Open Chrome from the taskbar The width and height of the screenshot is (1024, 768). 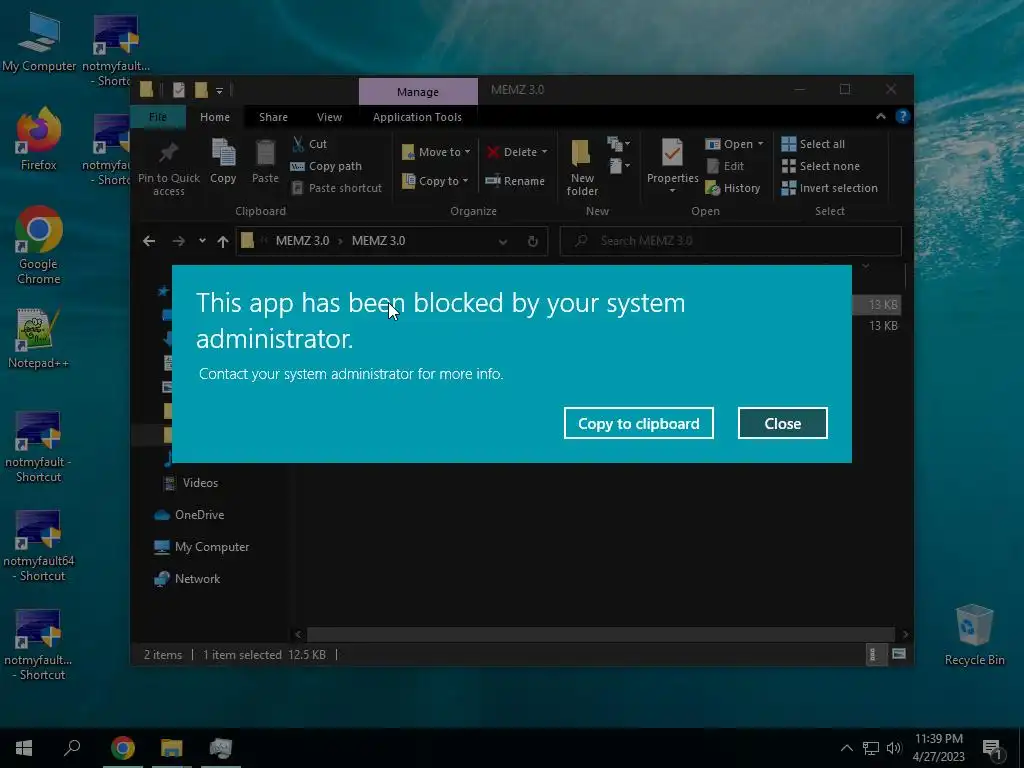[x=122, y=748]
